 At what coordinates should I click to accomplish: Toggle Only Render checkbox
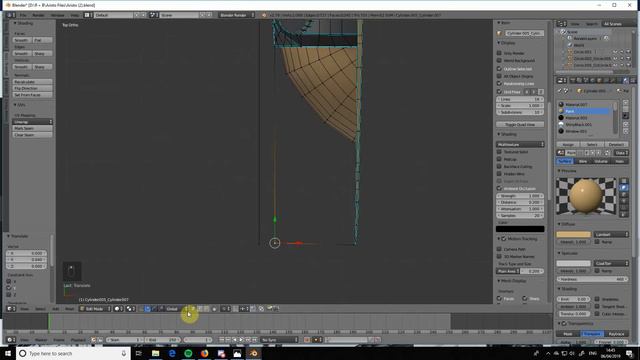499,53
